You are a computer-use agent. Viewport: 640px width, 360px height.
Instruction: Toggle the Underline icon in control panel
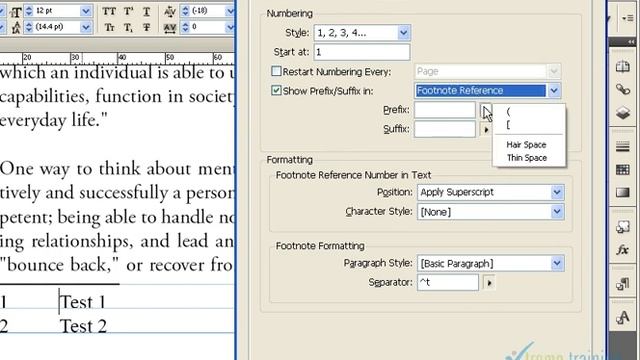[x=147, y=11]
